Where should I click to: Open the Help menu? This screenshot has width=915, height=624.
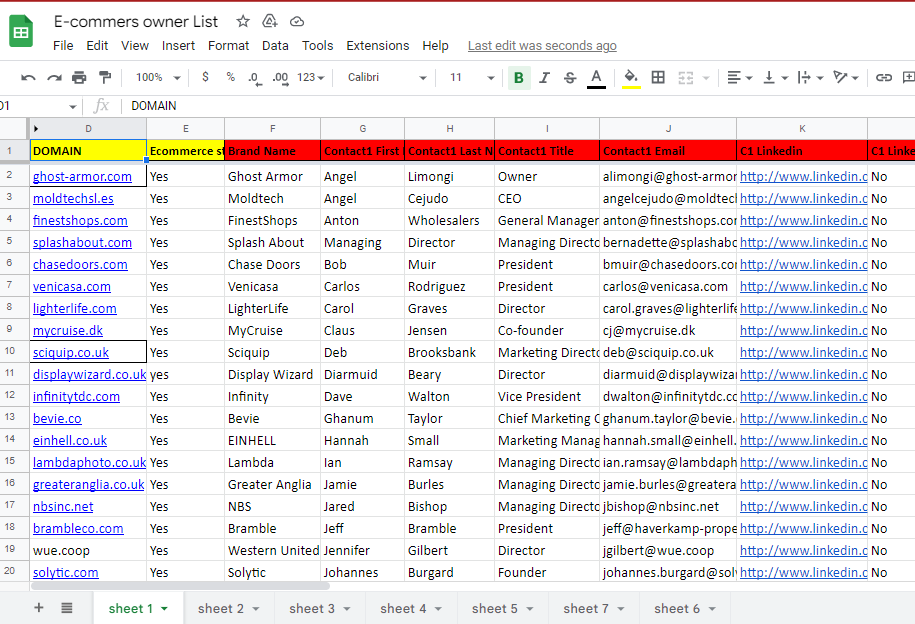point(435,46)
